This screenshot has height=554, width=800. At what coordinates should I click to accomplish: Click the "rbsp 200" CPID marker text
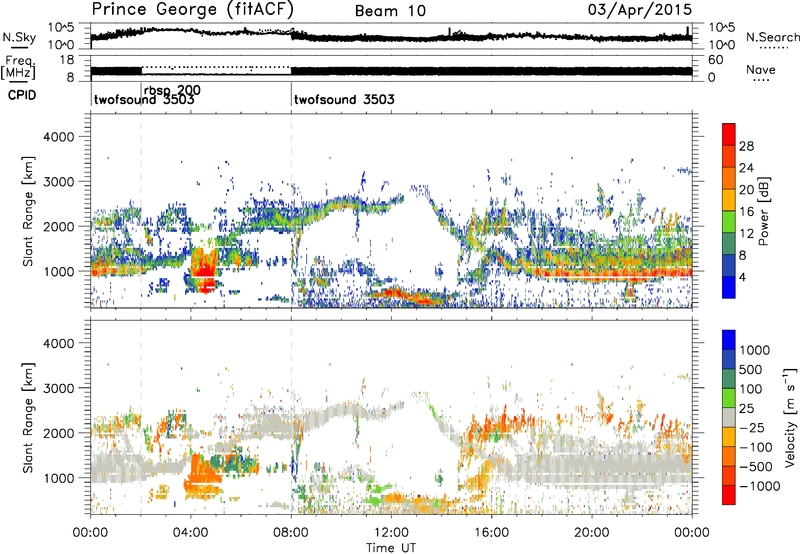(x=172, y=90)
